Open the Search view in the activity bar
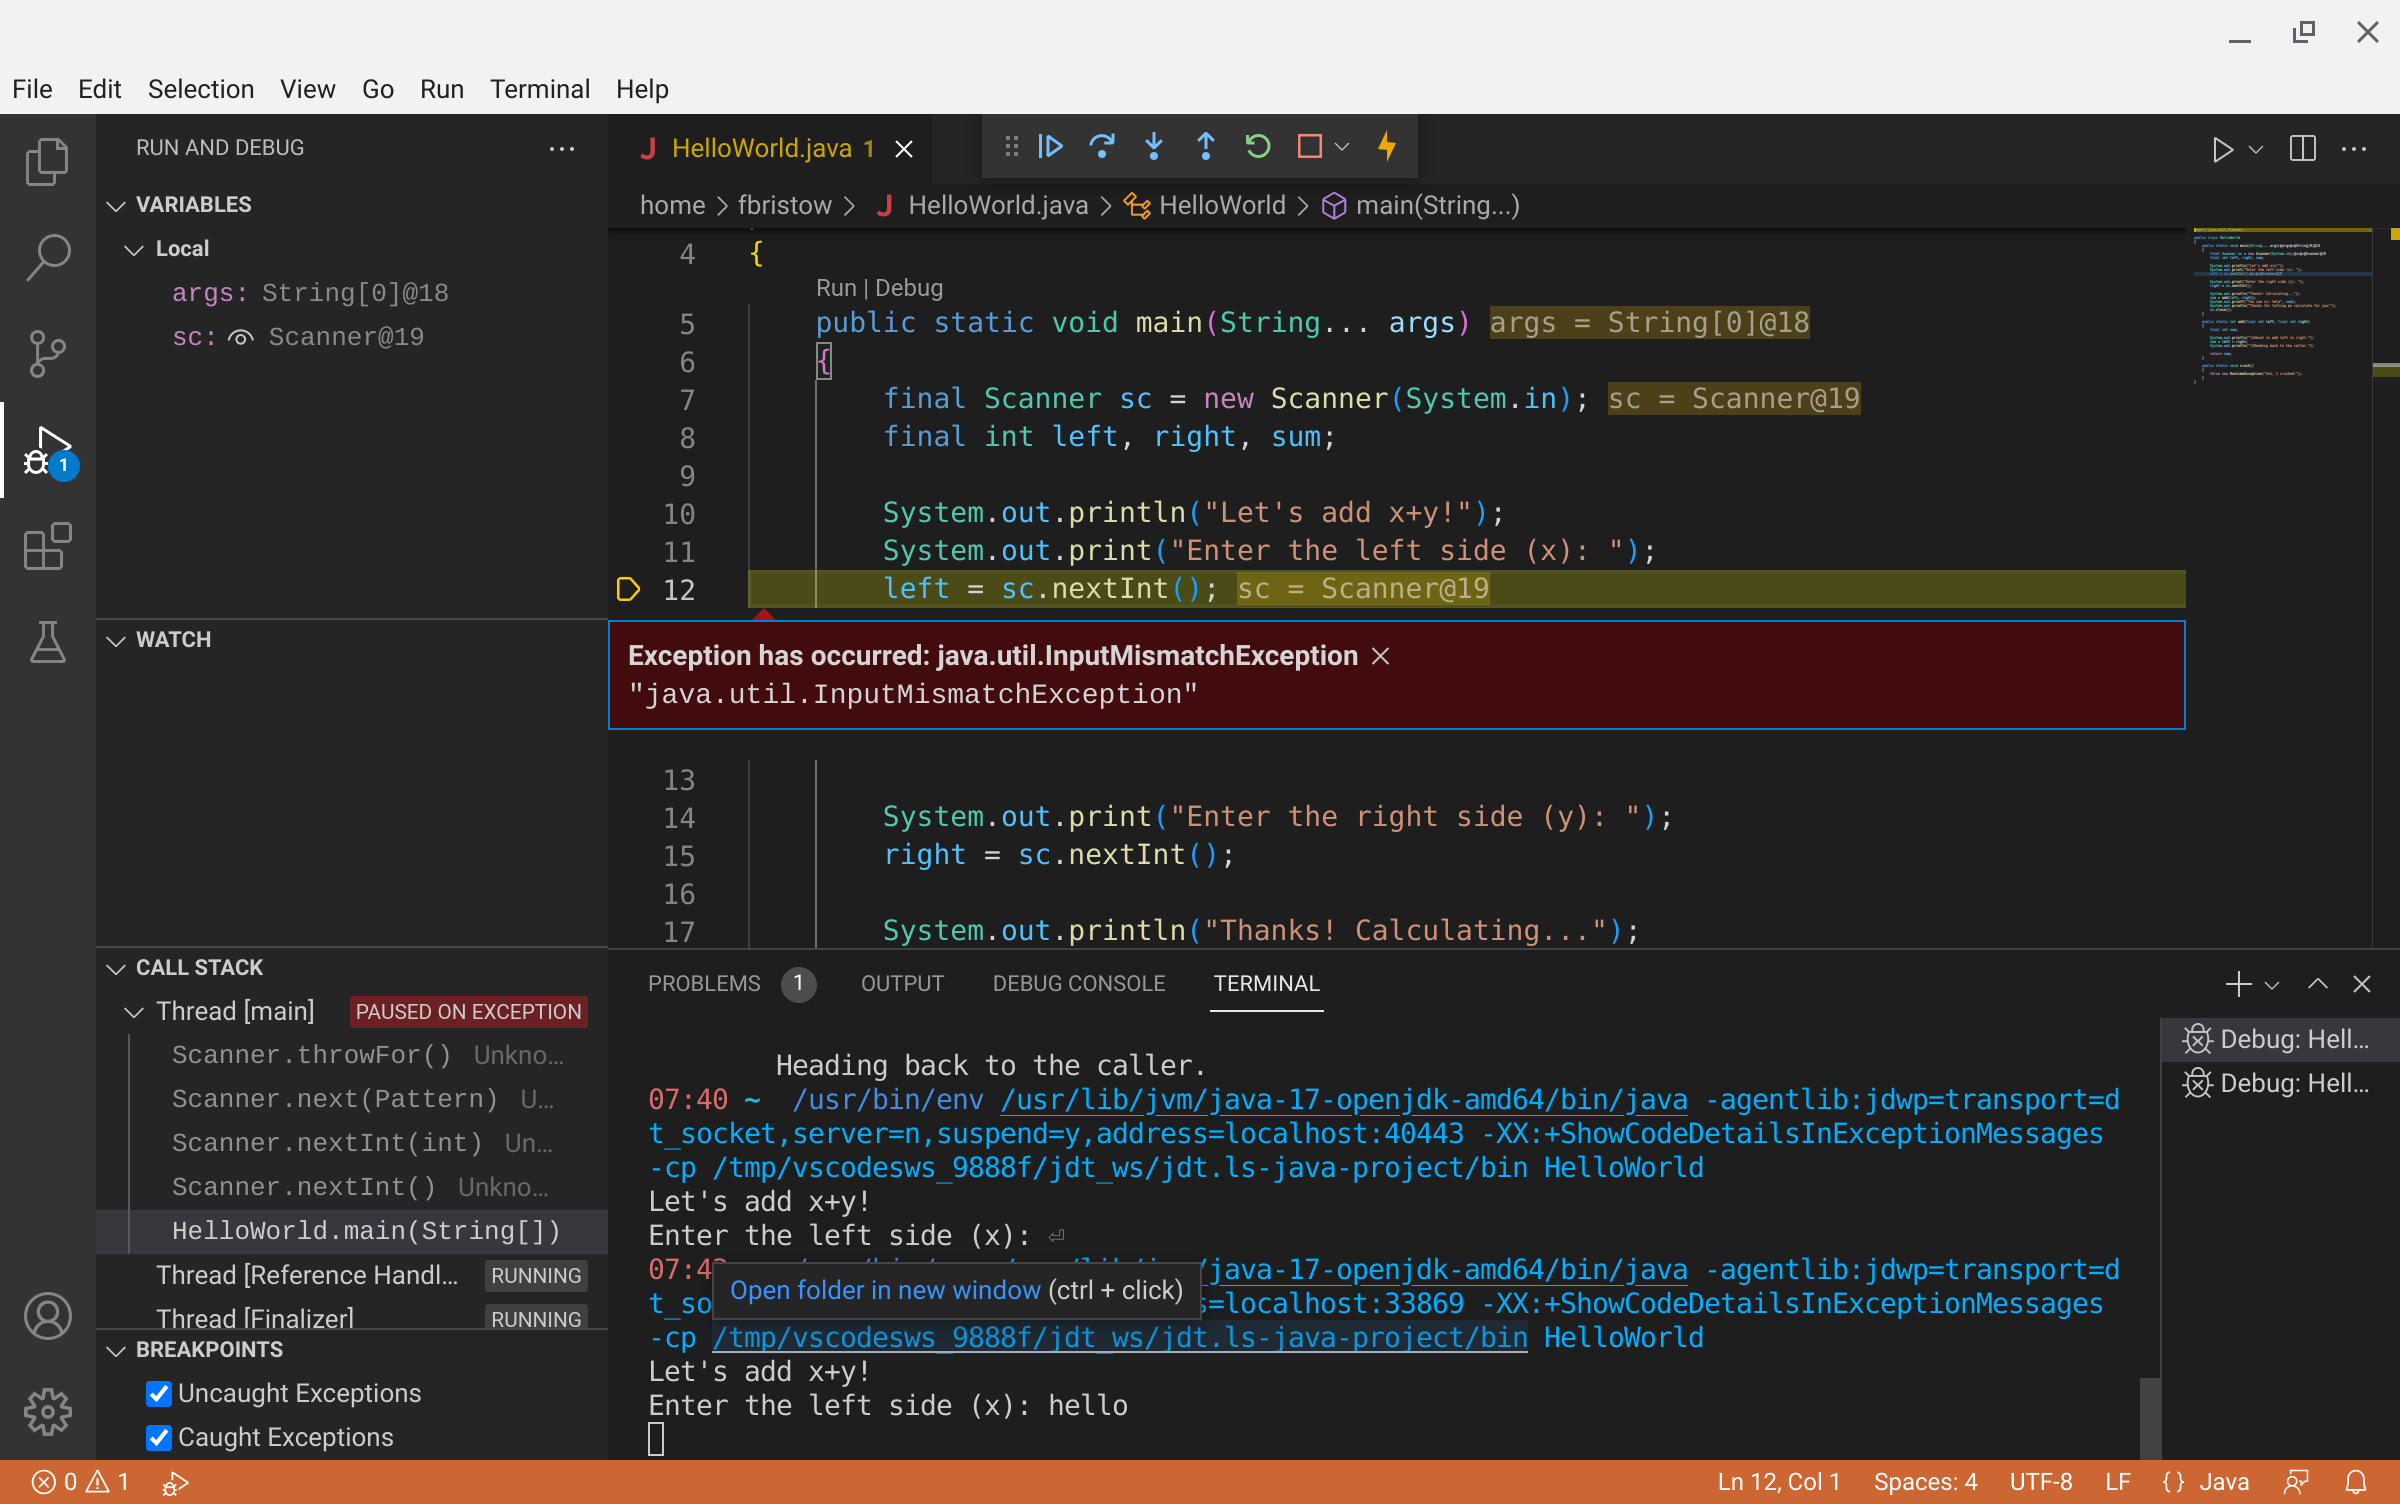This screenshot has width=2400, height=1504. coord(47,257)
